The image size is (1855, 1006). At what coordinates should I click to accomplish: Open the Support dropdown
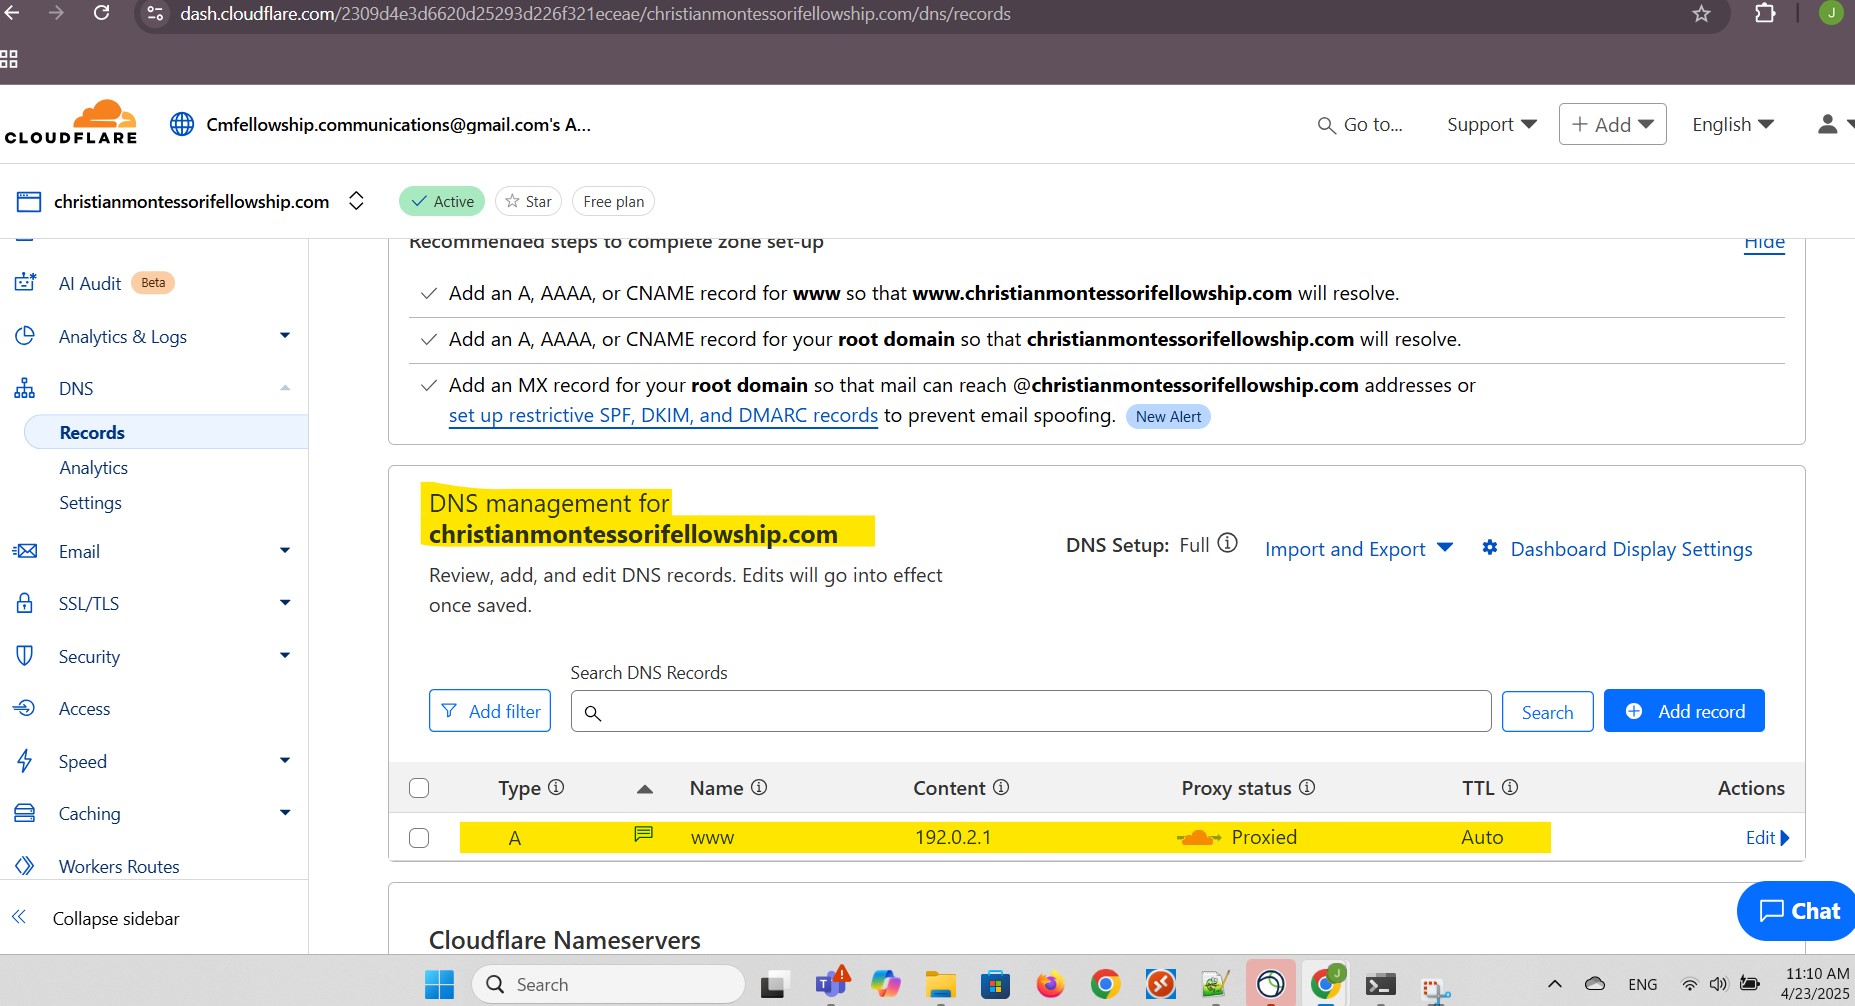pyautogui.click(x=1491, y=124)
